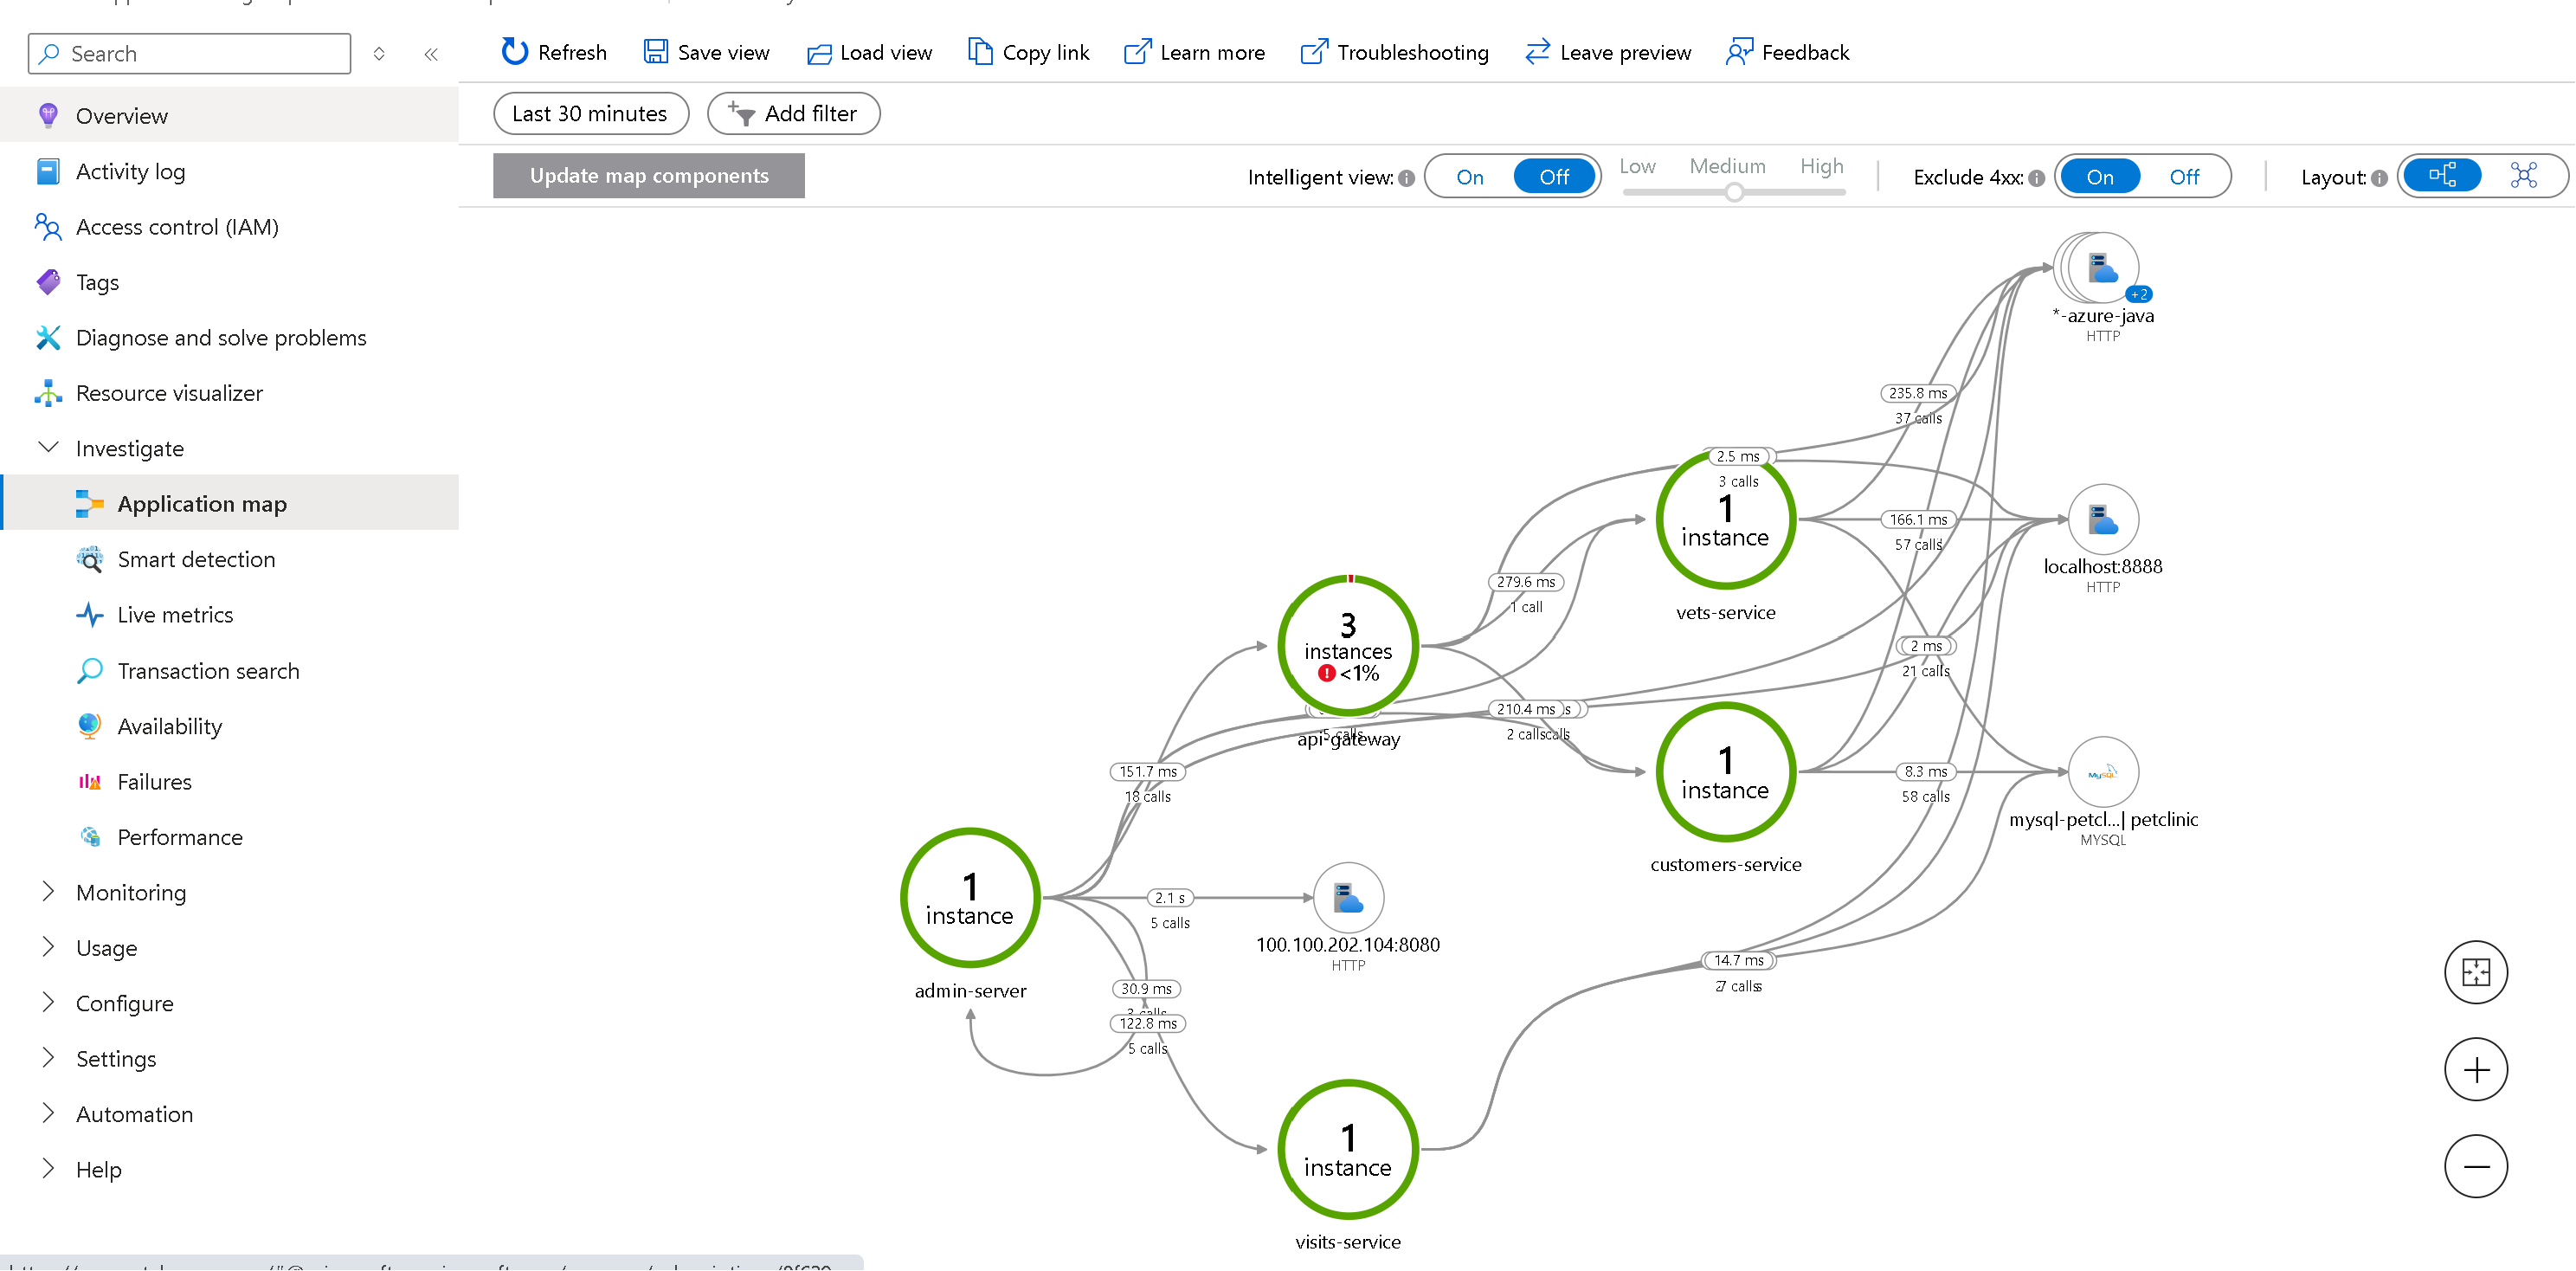Select the mysql-petclinic MYSQL node icon
Screen dimensions: 2576x1271
point(2103,772)
